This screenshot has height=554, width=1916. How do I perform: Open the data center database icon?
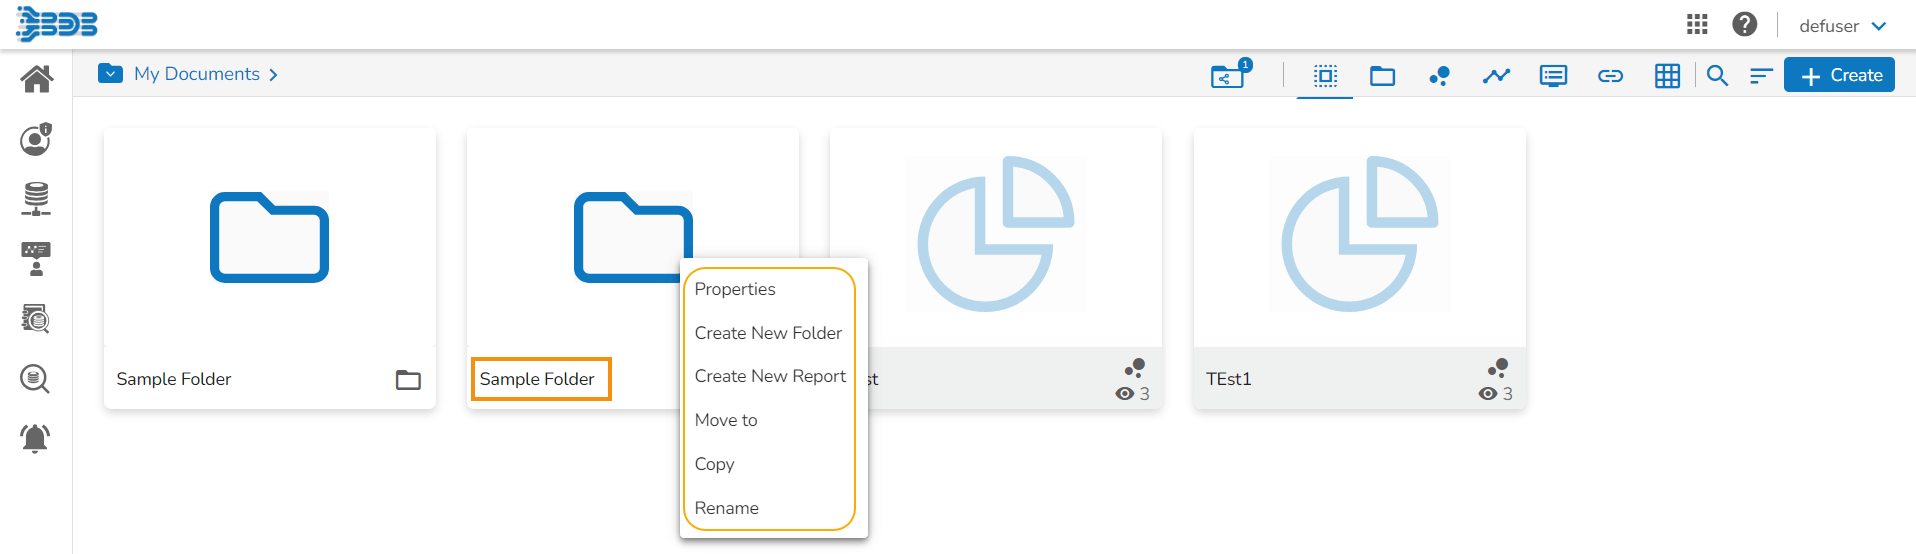pos(36,199)
